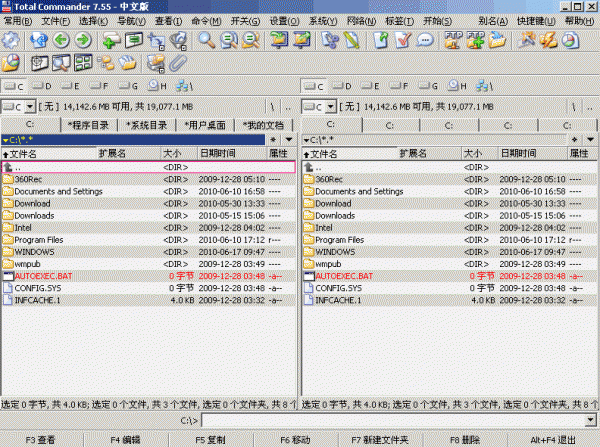Click the refresh/reread source icon

click(39, 40)
